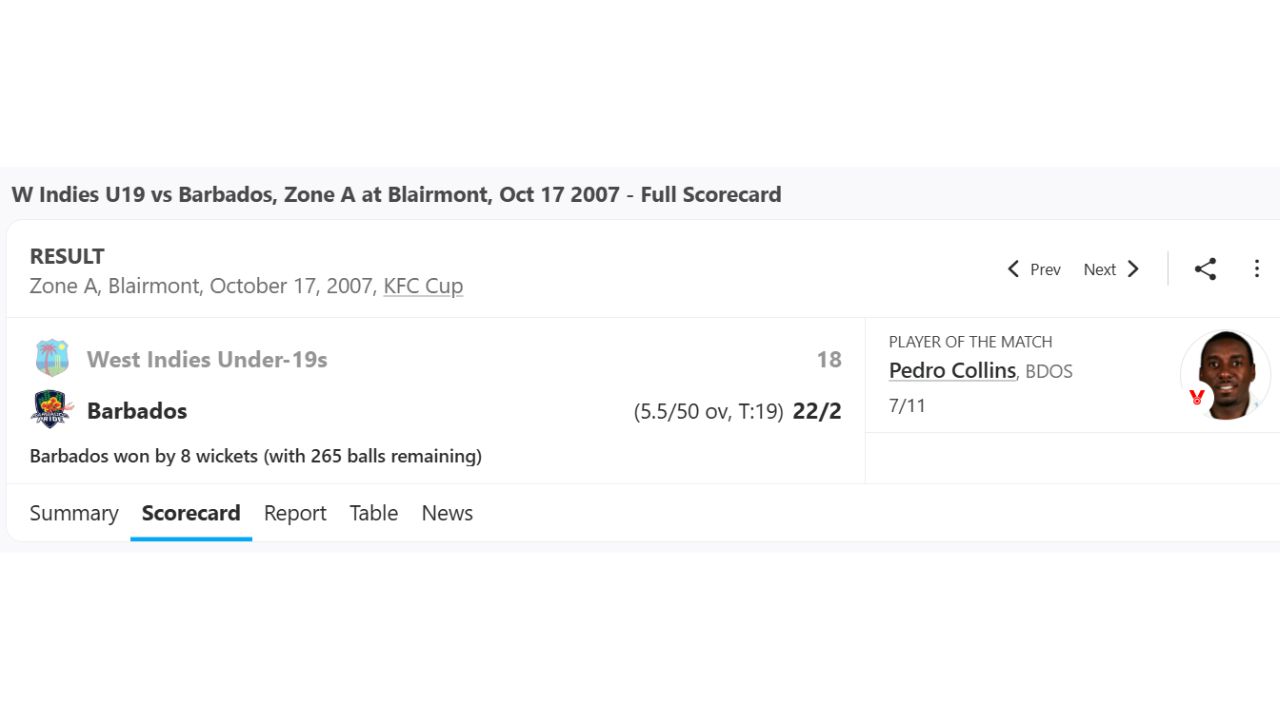Viewport: 1280px width, 720px height.
Task: Click the share icon
Action: [x=1205, y=269]
